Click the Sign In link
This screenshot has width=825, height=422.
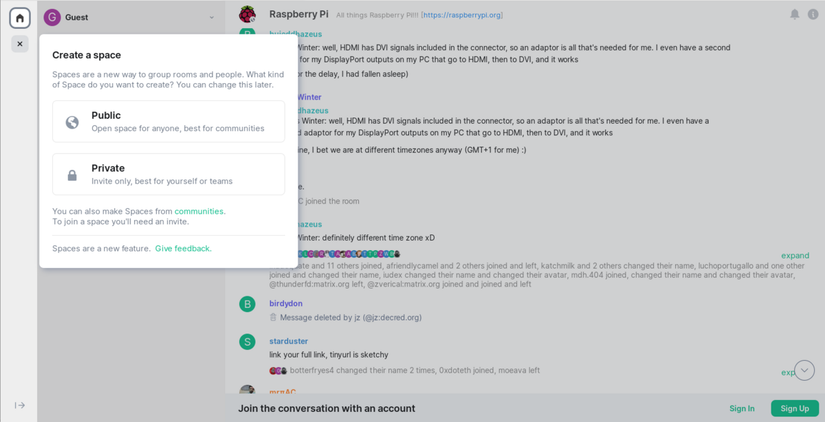[742, 408]
